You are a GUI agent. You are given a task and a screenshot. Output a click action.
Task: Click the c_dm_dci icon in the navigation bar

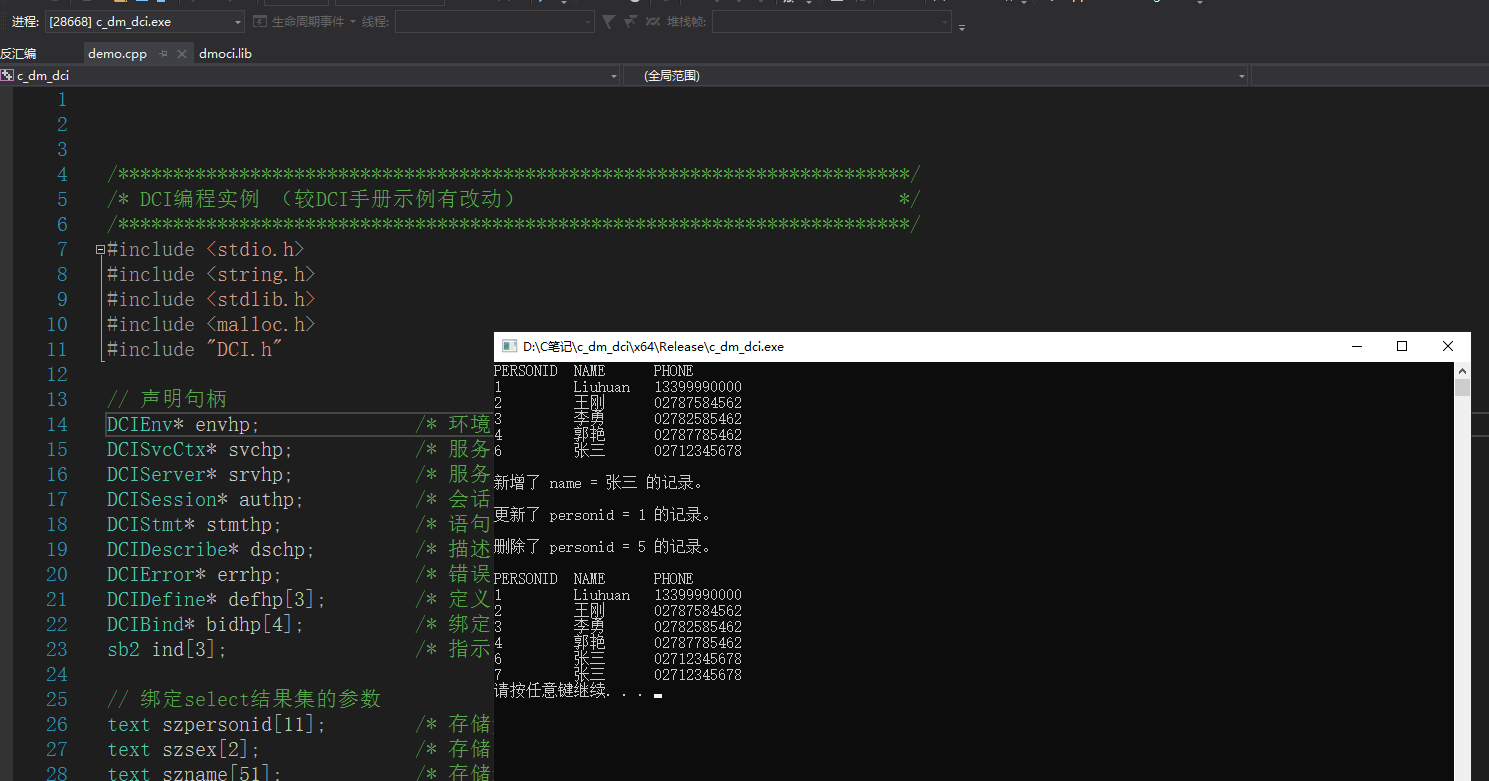[8, 74]
